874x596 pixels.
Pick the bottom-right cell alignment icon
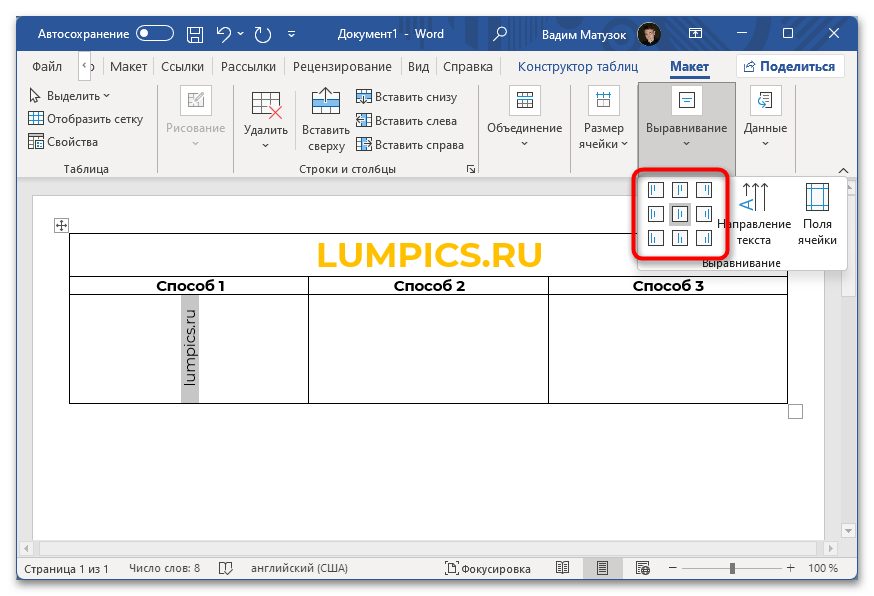coord(704,238)
